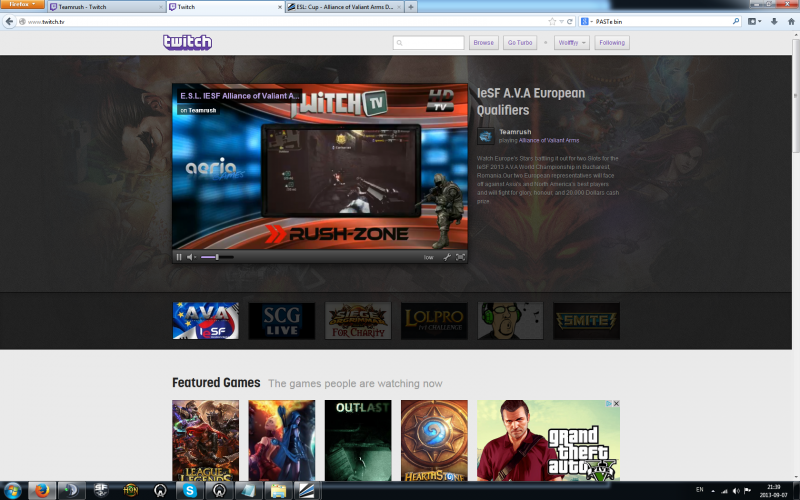Select the cartoon singer with headphones thumbnail
800x500 pixels.
point(510,320)
